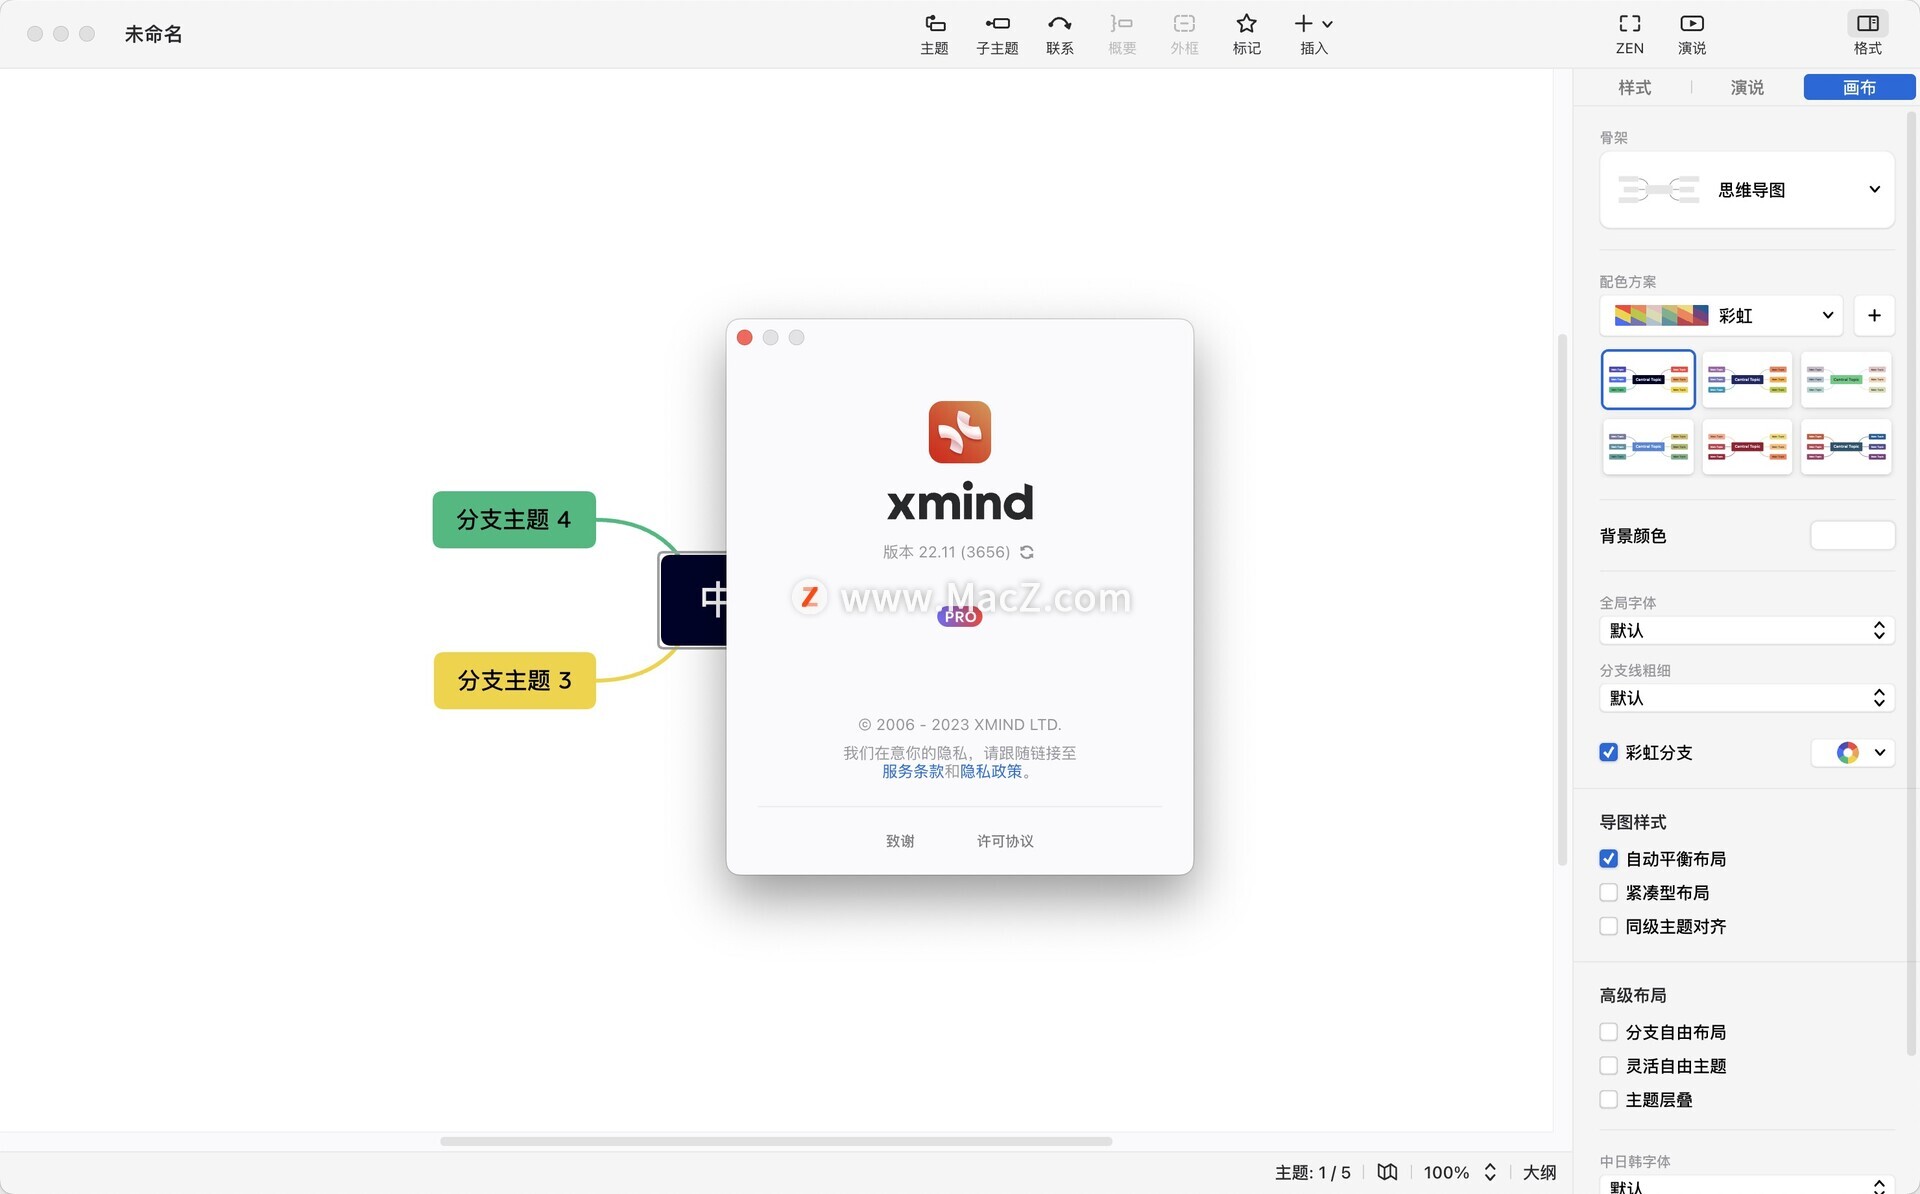Screen dimensions: 1920x1194
Task: Open the 插入 insert menu icon
Action: click(1313, 33)
